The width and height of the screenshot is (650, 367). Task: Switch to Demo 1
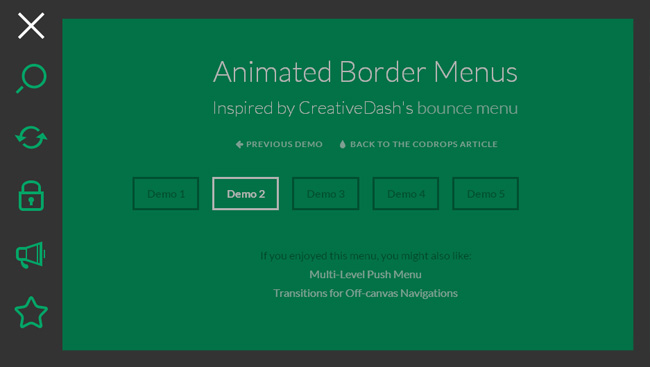pos(166,194)
